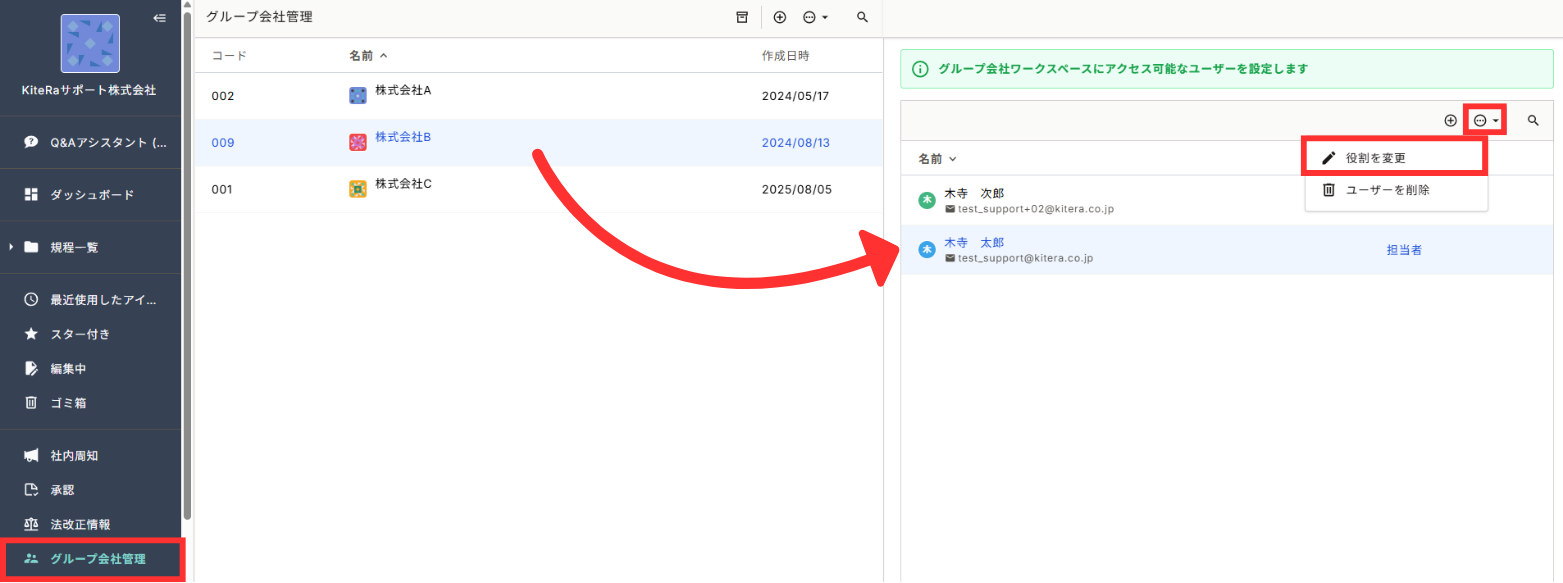
Task: Choose ユーザーを削除 from the menu
Action: point(1387,189)
